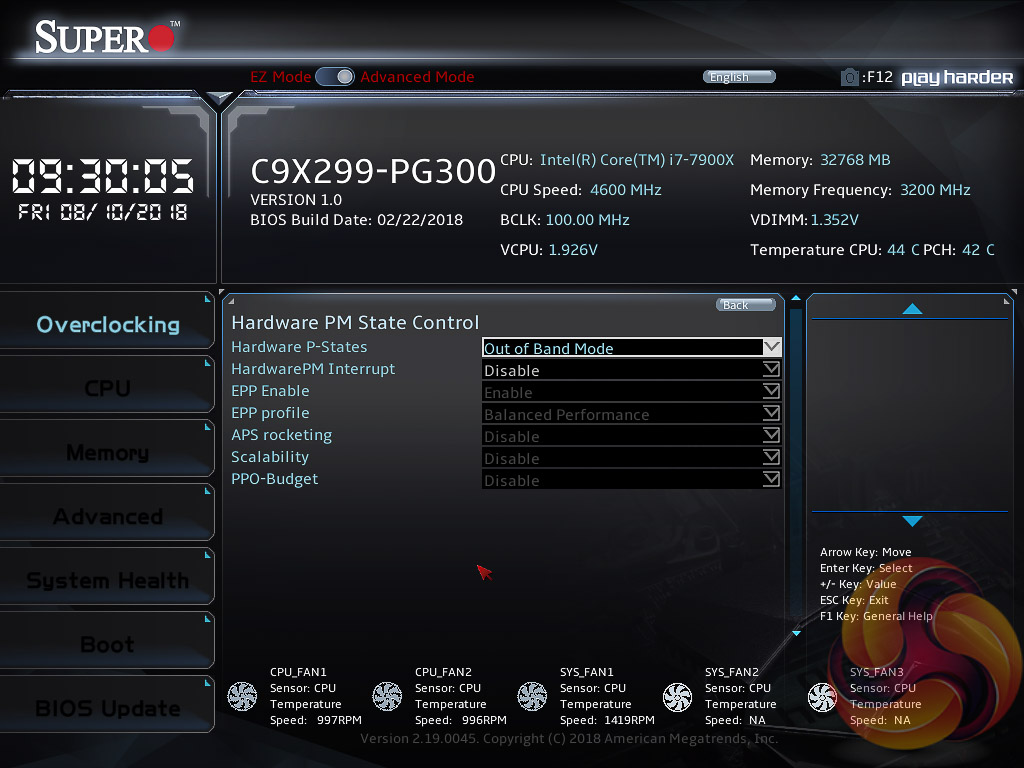Click the CPU Speed 4600 MHz value

click(626, 190)
